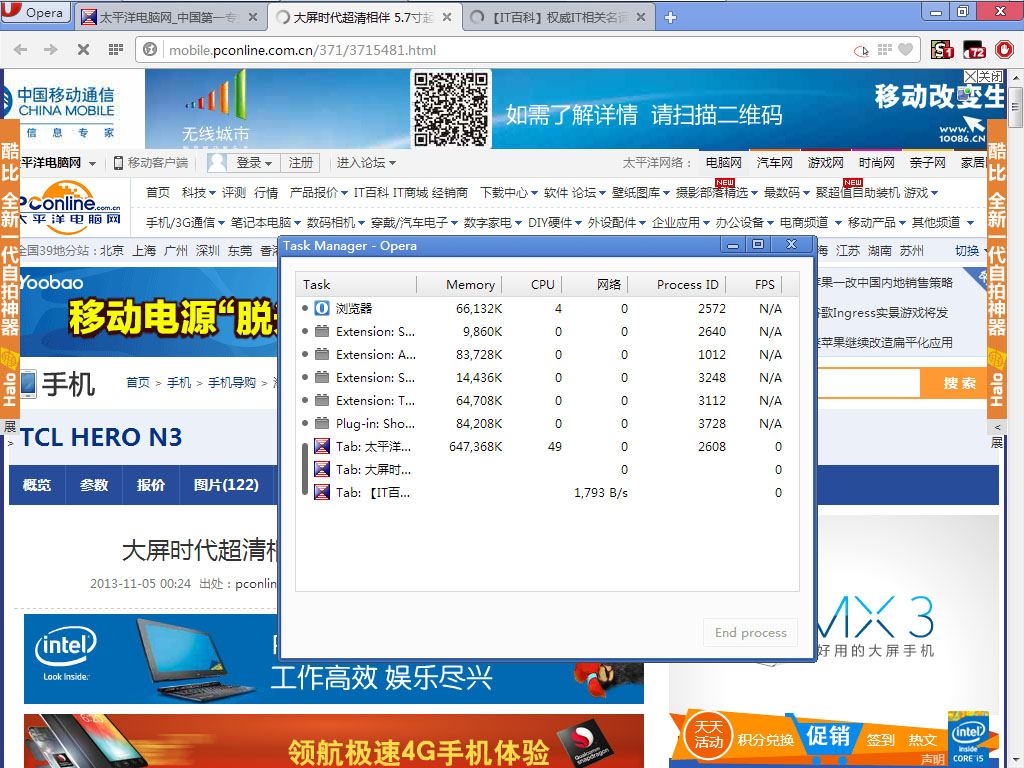Expand the 笔记本电脑 category dropdown
Viewport: 1024px width, 768px height.
[265, 223]
